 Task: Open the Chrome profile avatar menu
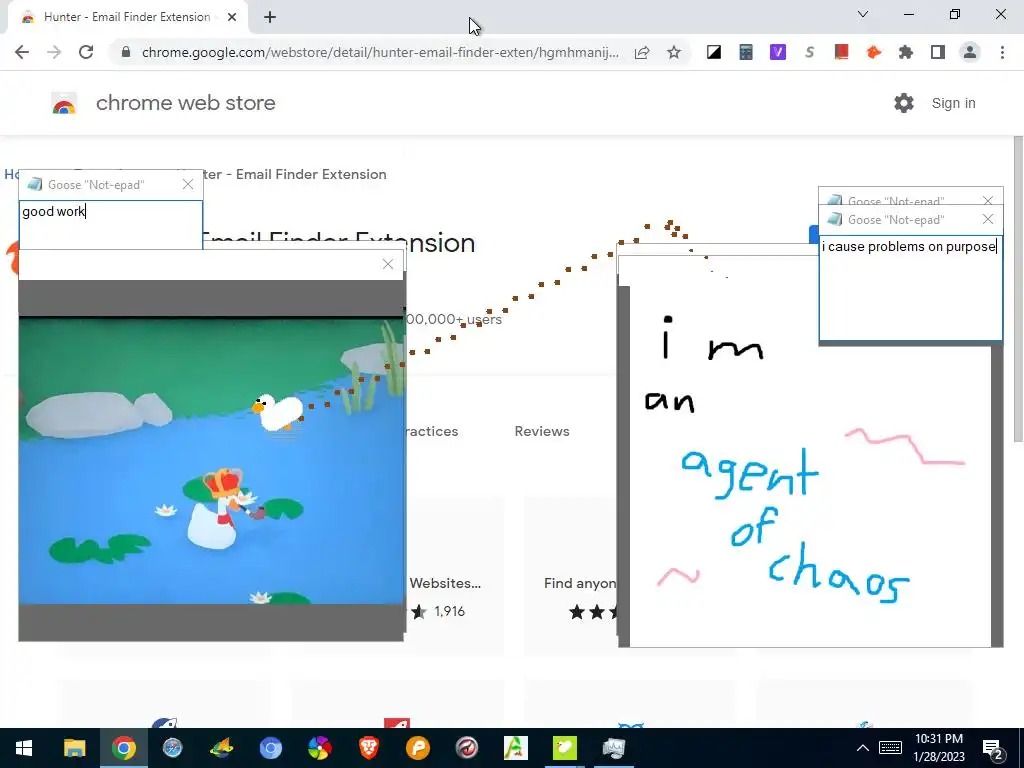coord(970,52)
